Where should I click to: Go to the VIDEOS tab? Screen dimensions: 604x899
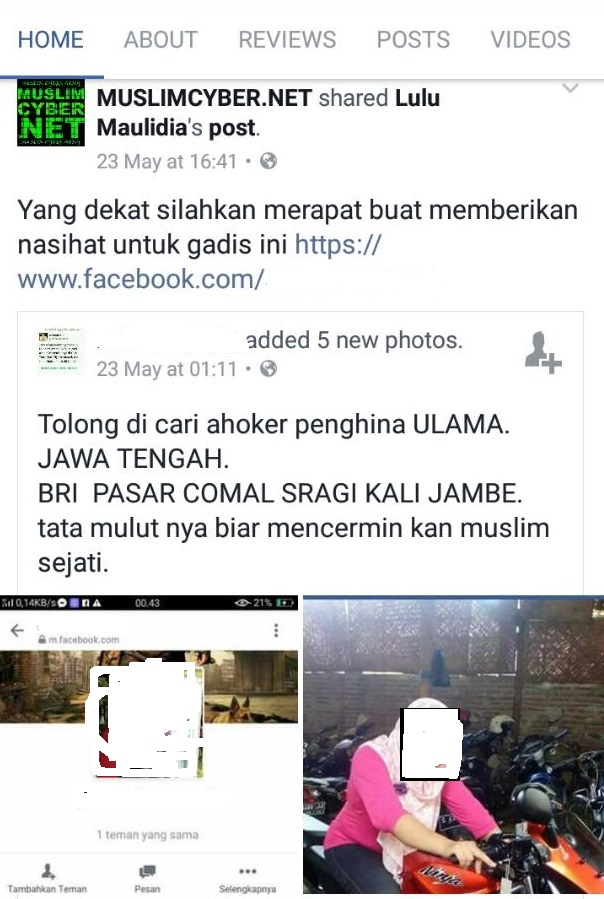coord(531,40)
